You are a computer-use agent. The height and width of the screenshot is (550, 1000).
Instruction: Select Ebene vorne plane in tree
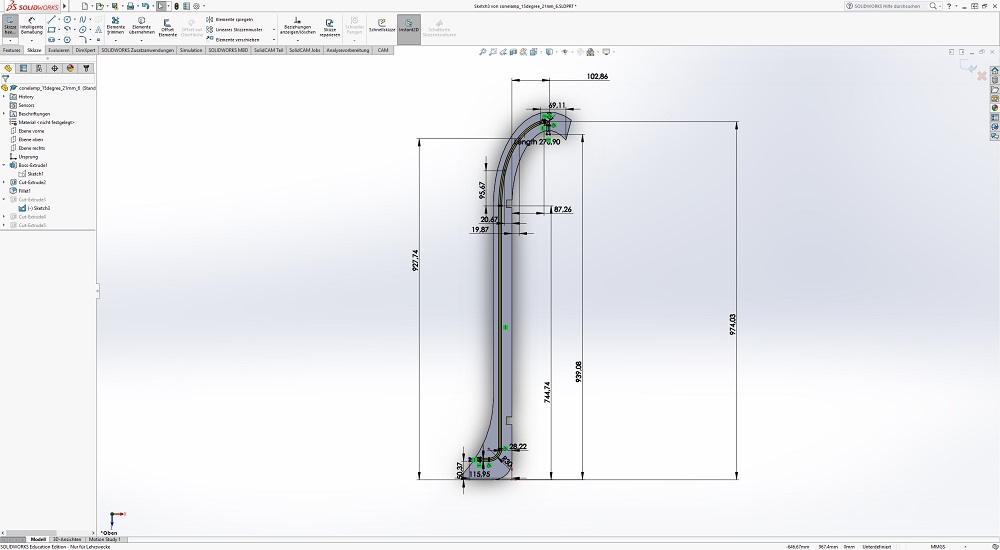[27, 131]
